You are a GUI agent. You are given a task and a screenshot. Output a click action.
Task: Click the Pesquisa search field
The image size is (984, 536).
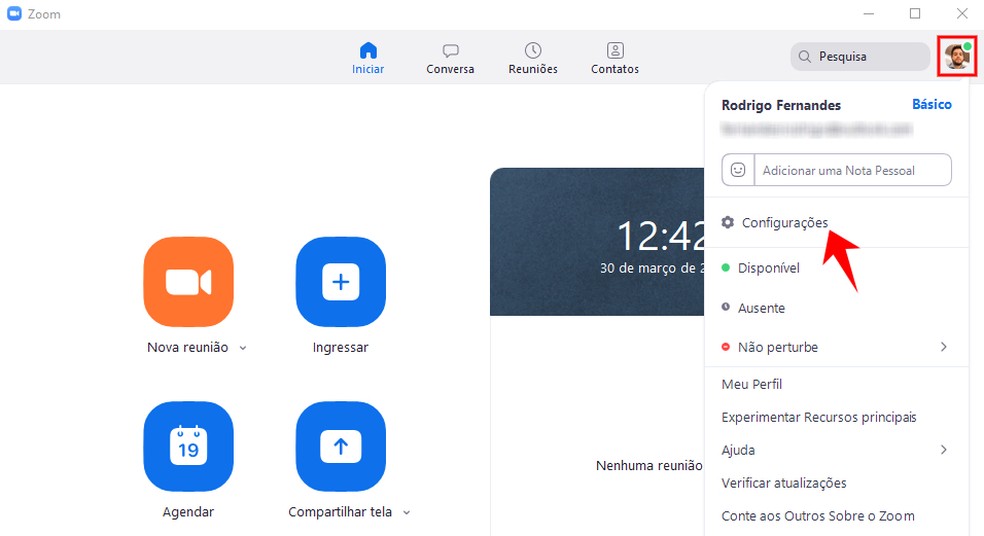pos(860,56)
